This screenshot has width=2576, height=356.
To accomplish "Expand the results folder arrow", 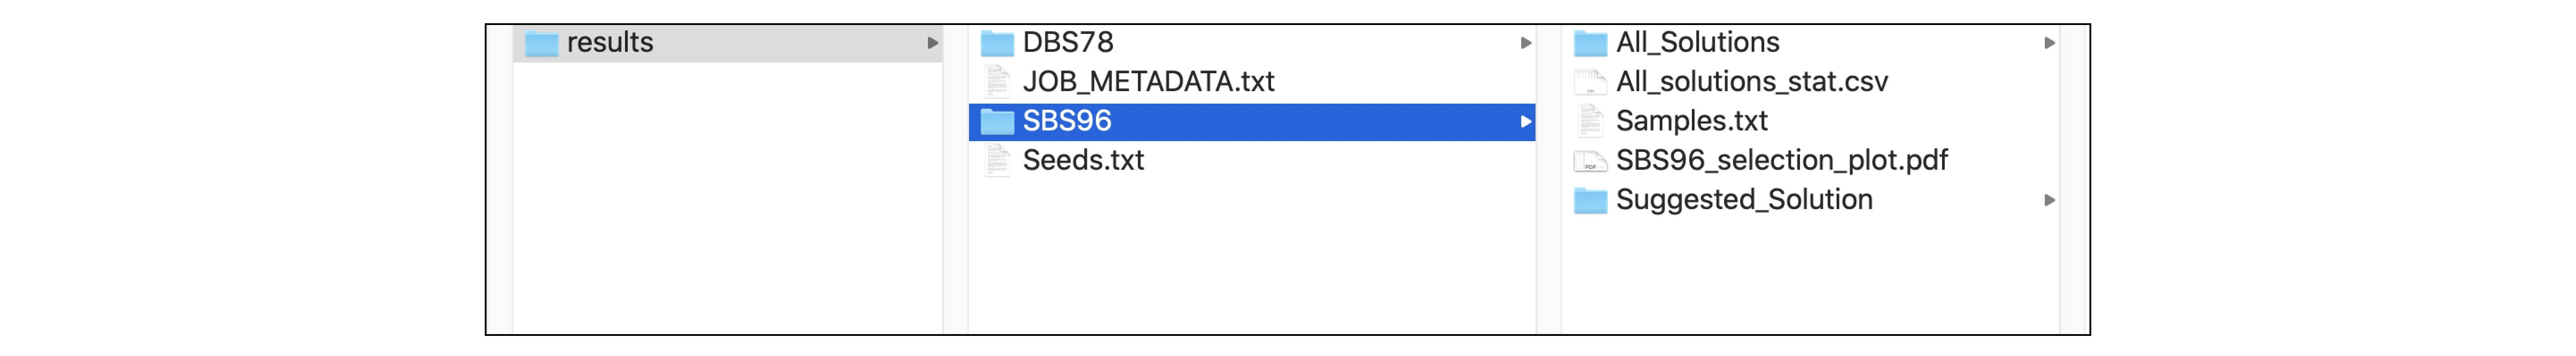I will (x=932, y=43).
